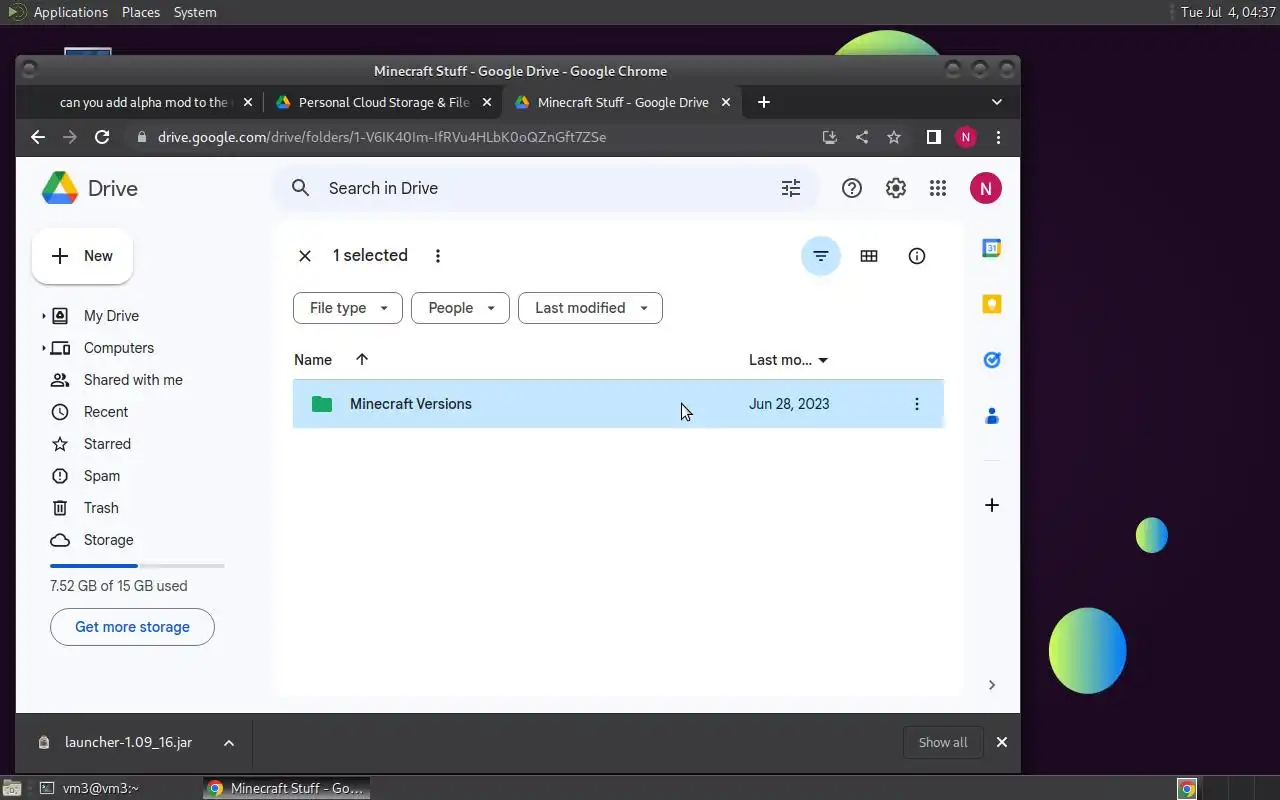Open Chrome three-dot menu

[998, 137]
